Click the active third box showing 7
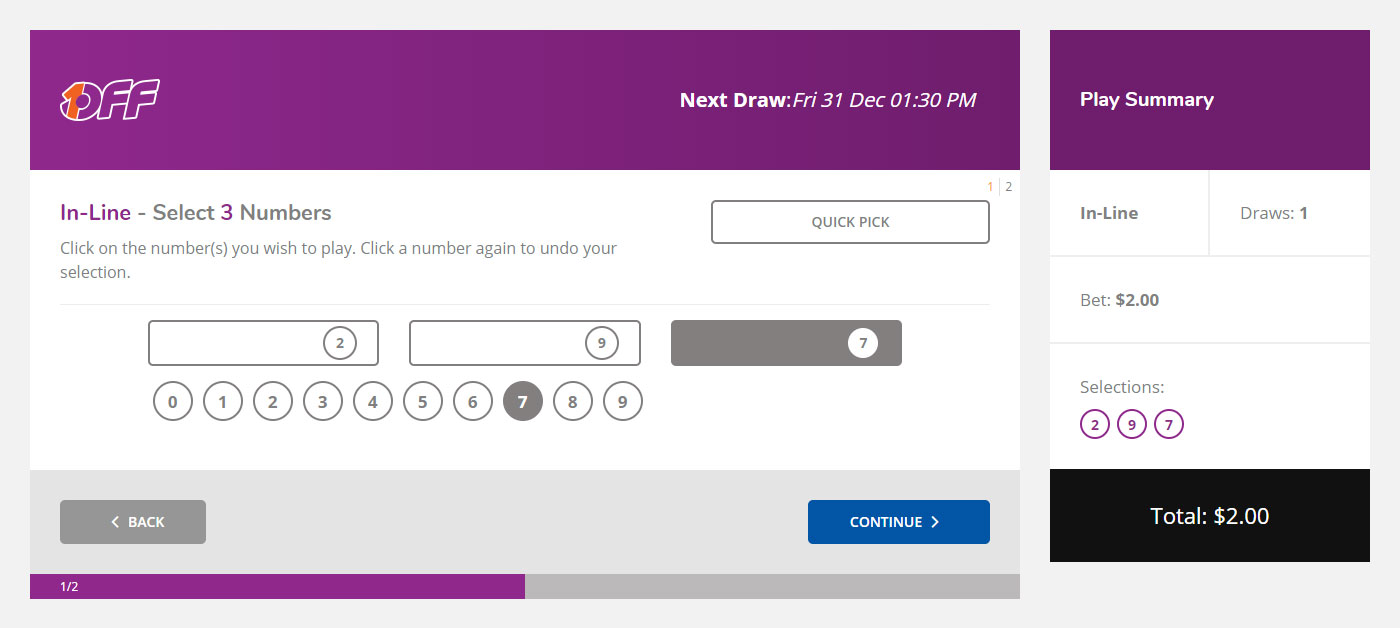This screenshot has width=1400, height=628. 786,343
